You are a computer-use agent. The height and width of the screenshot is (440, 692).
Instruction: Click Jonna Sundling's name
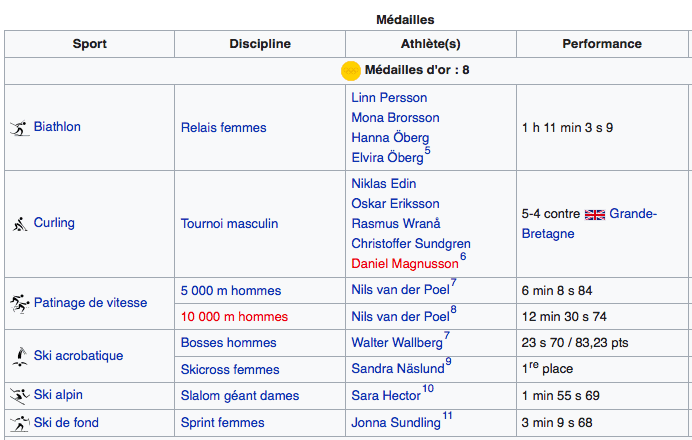[x=395, y=423]
